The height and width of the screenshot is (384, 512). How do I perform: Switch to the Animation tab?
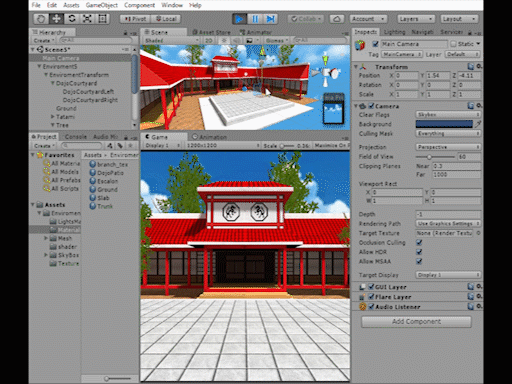(x=209, y=137)
